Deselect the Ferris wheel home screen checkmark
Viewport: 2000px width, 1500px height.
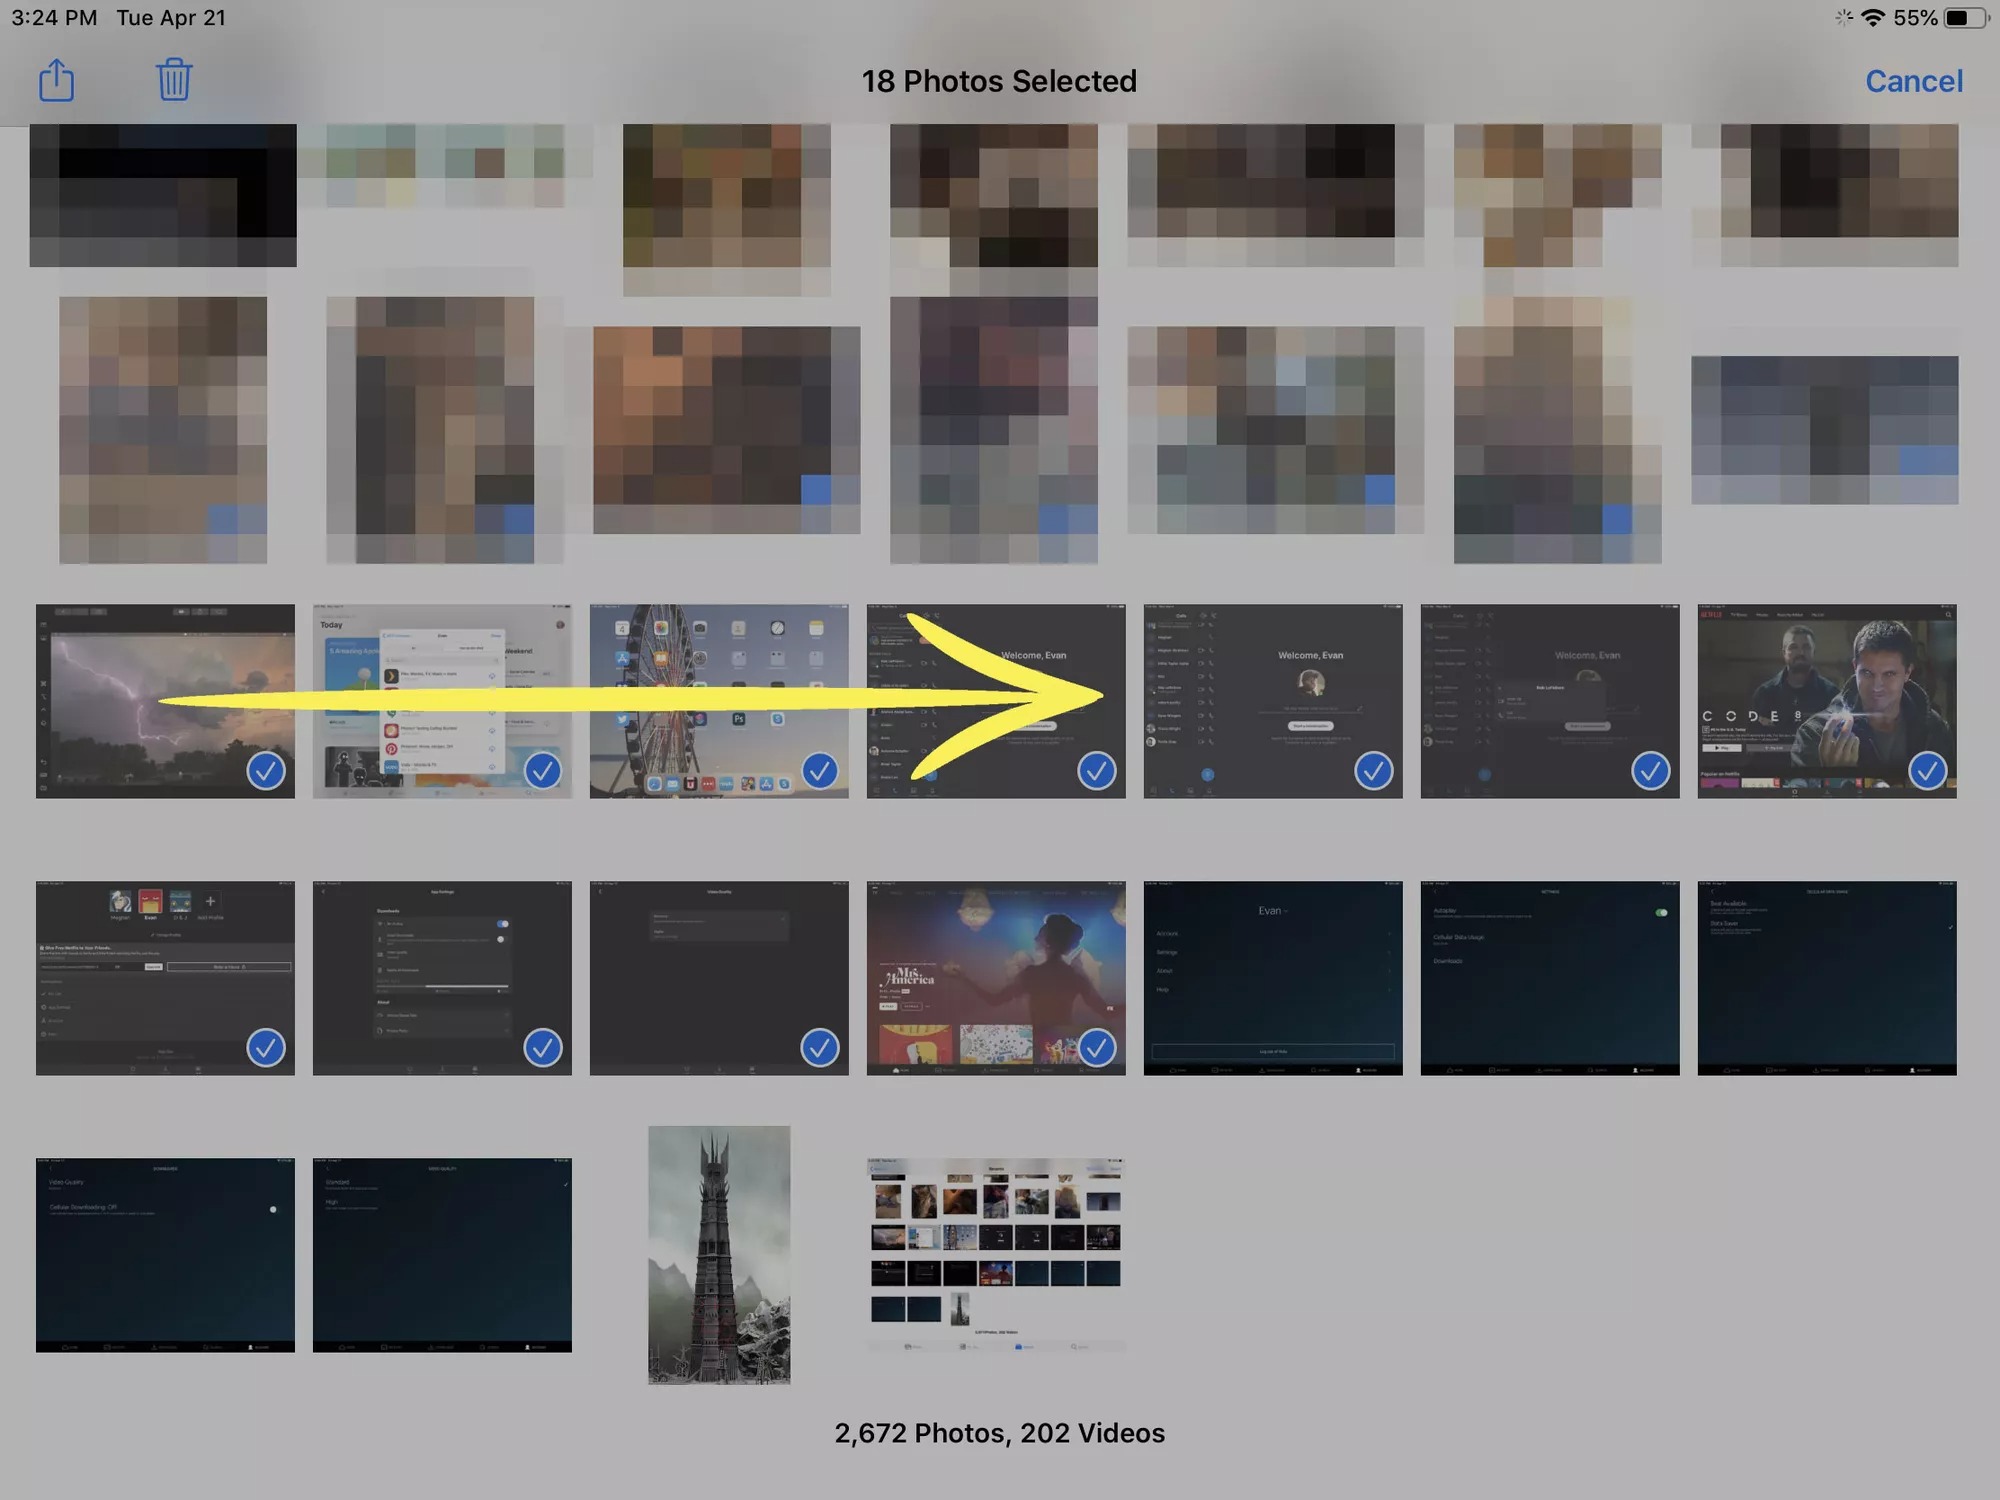coord(820,771)
